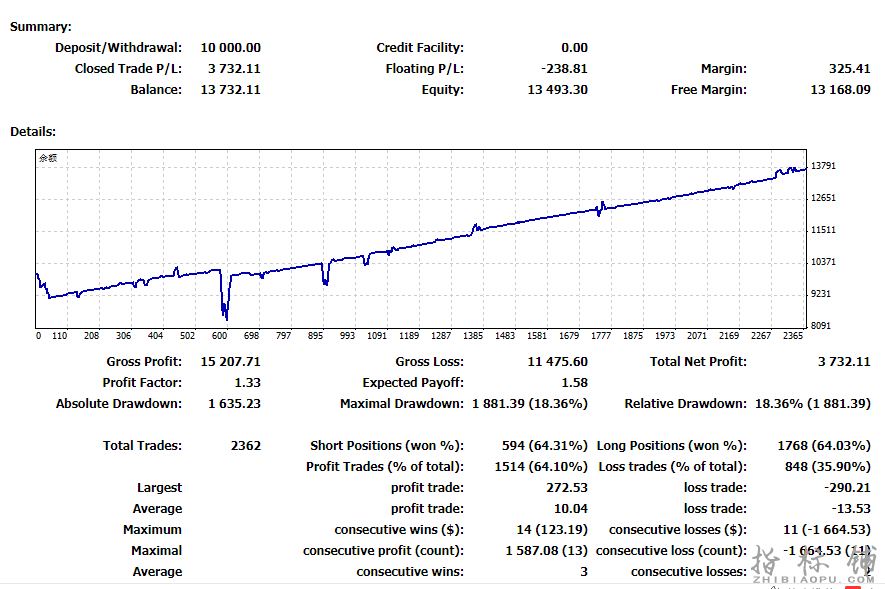
Task: Click the 8091 y-axis label
Action: coord(821,325)
